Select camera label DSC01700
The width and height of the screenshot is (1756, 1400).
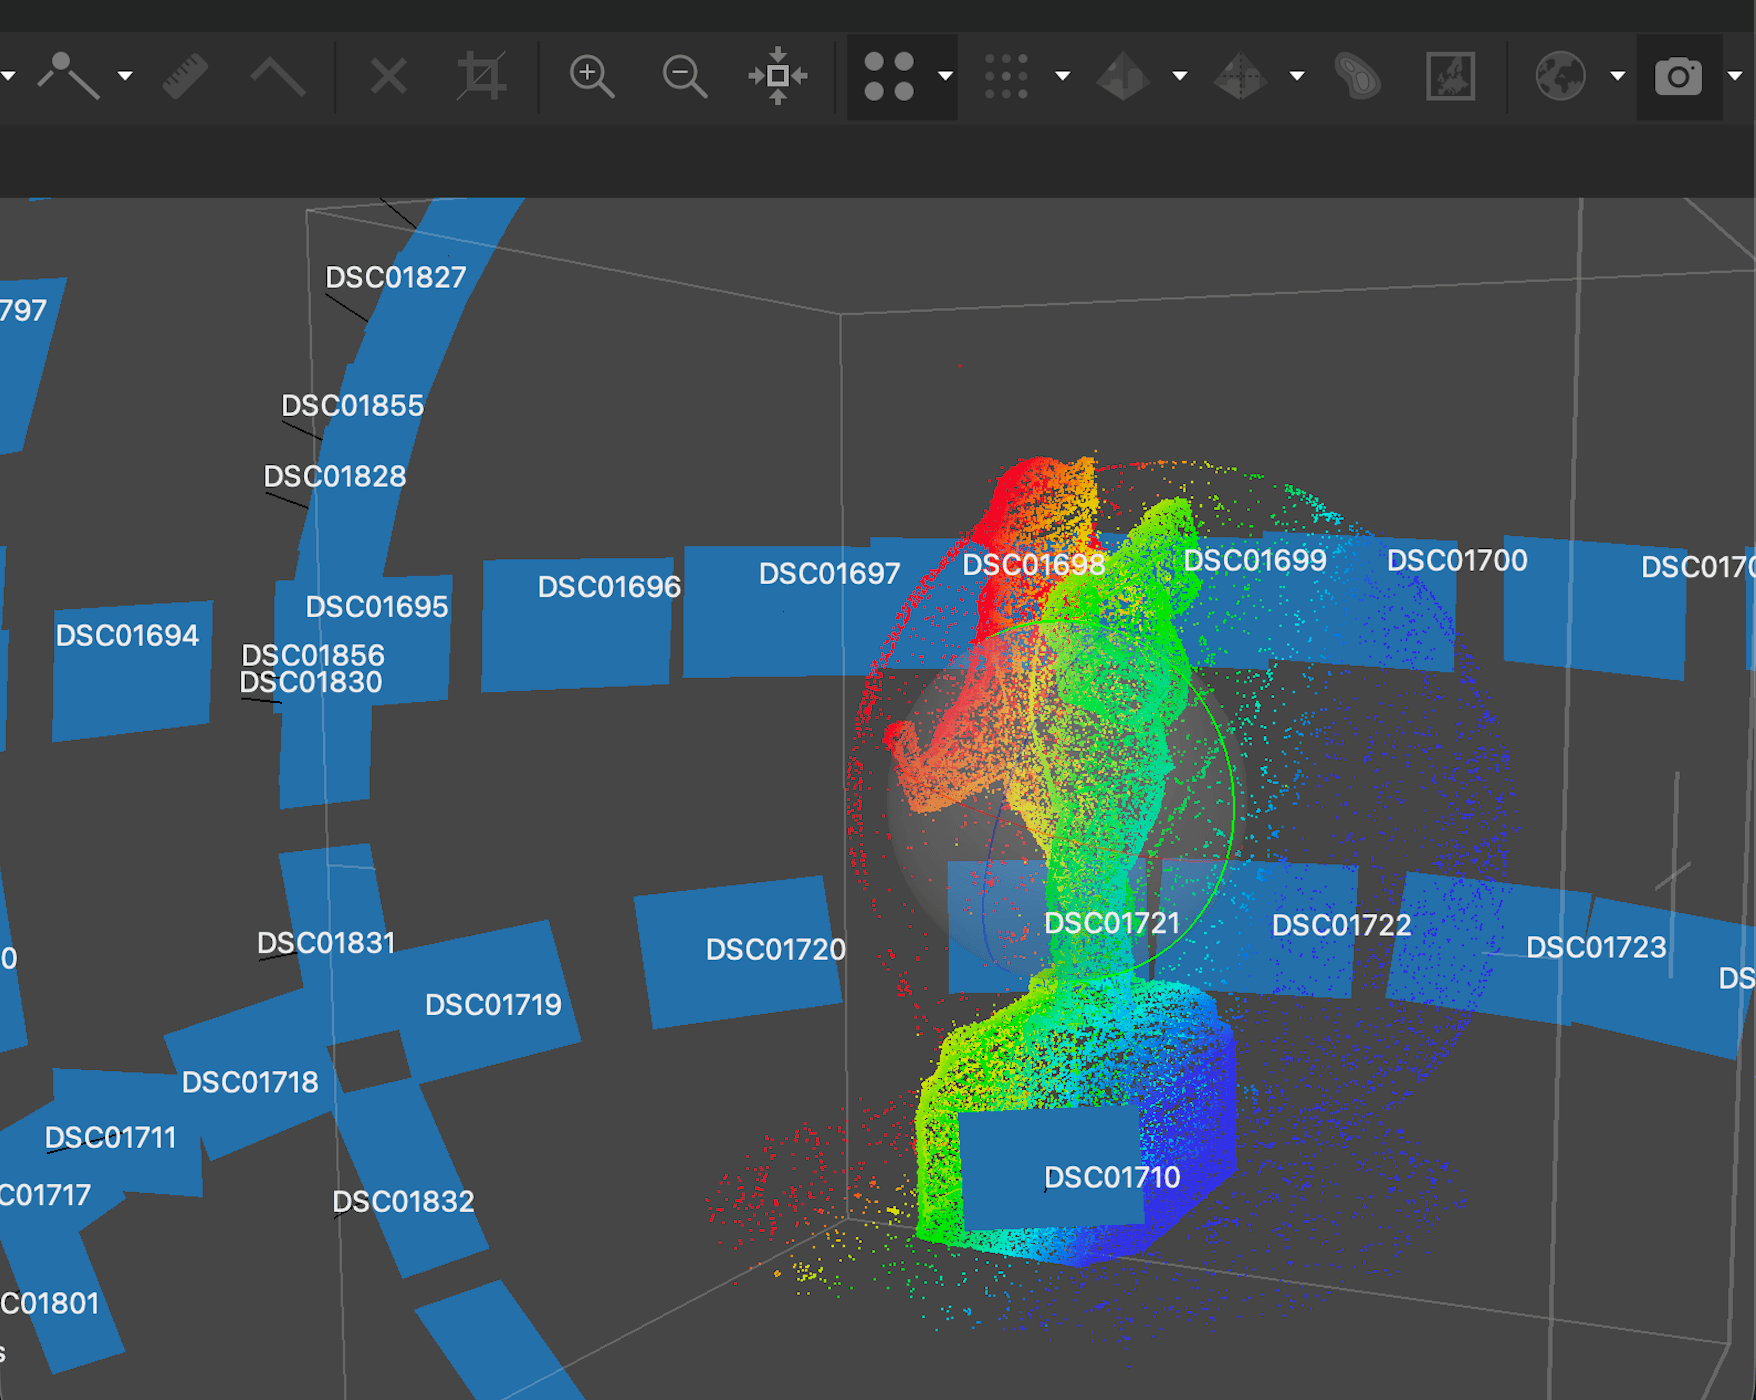tap(1457, 560)
